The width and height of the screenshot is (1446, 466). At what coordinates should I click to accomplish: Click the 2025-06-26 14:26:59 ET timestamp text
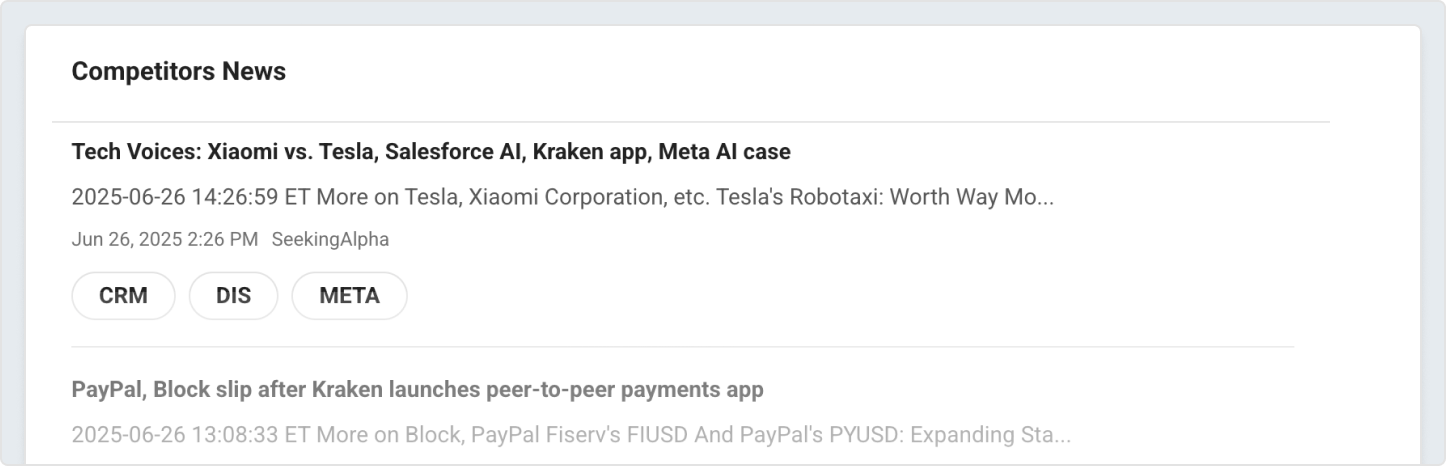[188, 197]
